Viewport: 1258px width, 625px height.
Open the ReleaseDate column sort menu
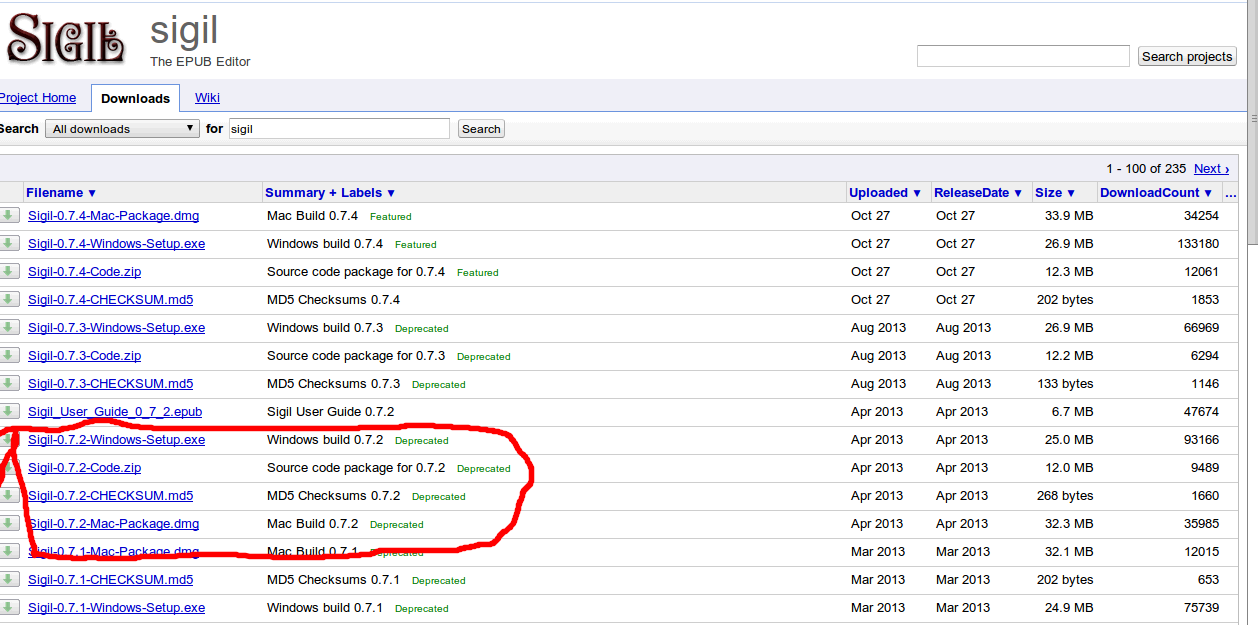pyautogui.click(x=979, y=192)
